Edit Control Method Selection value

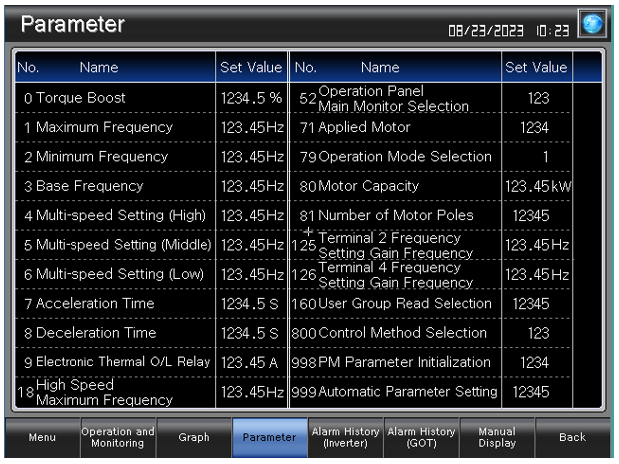point(537,333)
